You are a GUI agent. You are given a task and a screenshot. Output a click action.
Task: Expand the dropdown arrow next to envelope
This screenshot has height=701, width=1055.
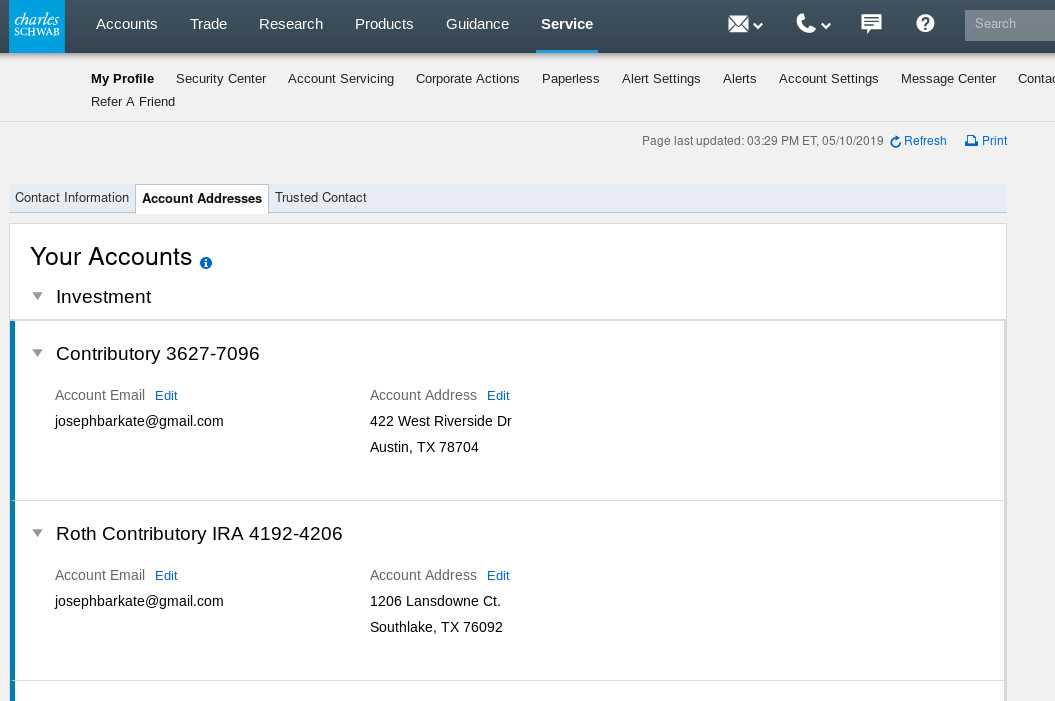pos(758,26)
